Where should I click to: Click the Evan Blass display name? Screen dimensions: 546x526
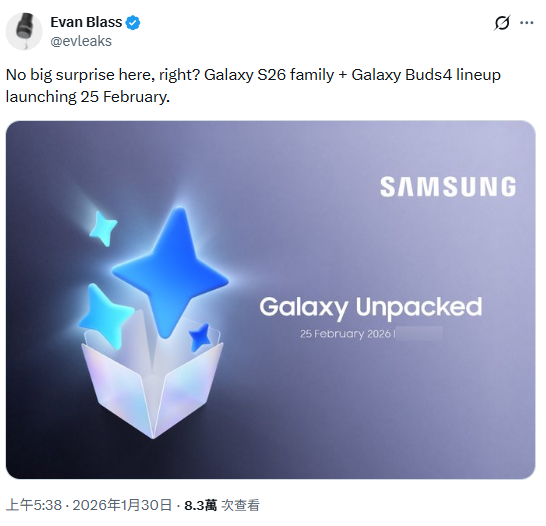pos(86,22)
